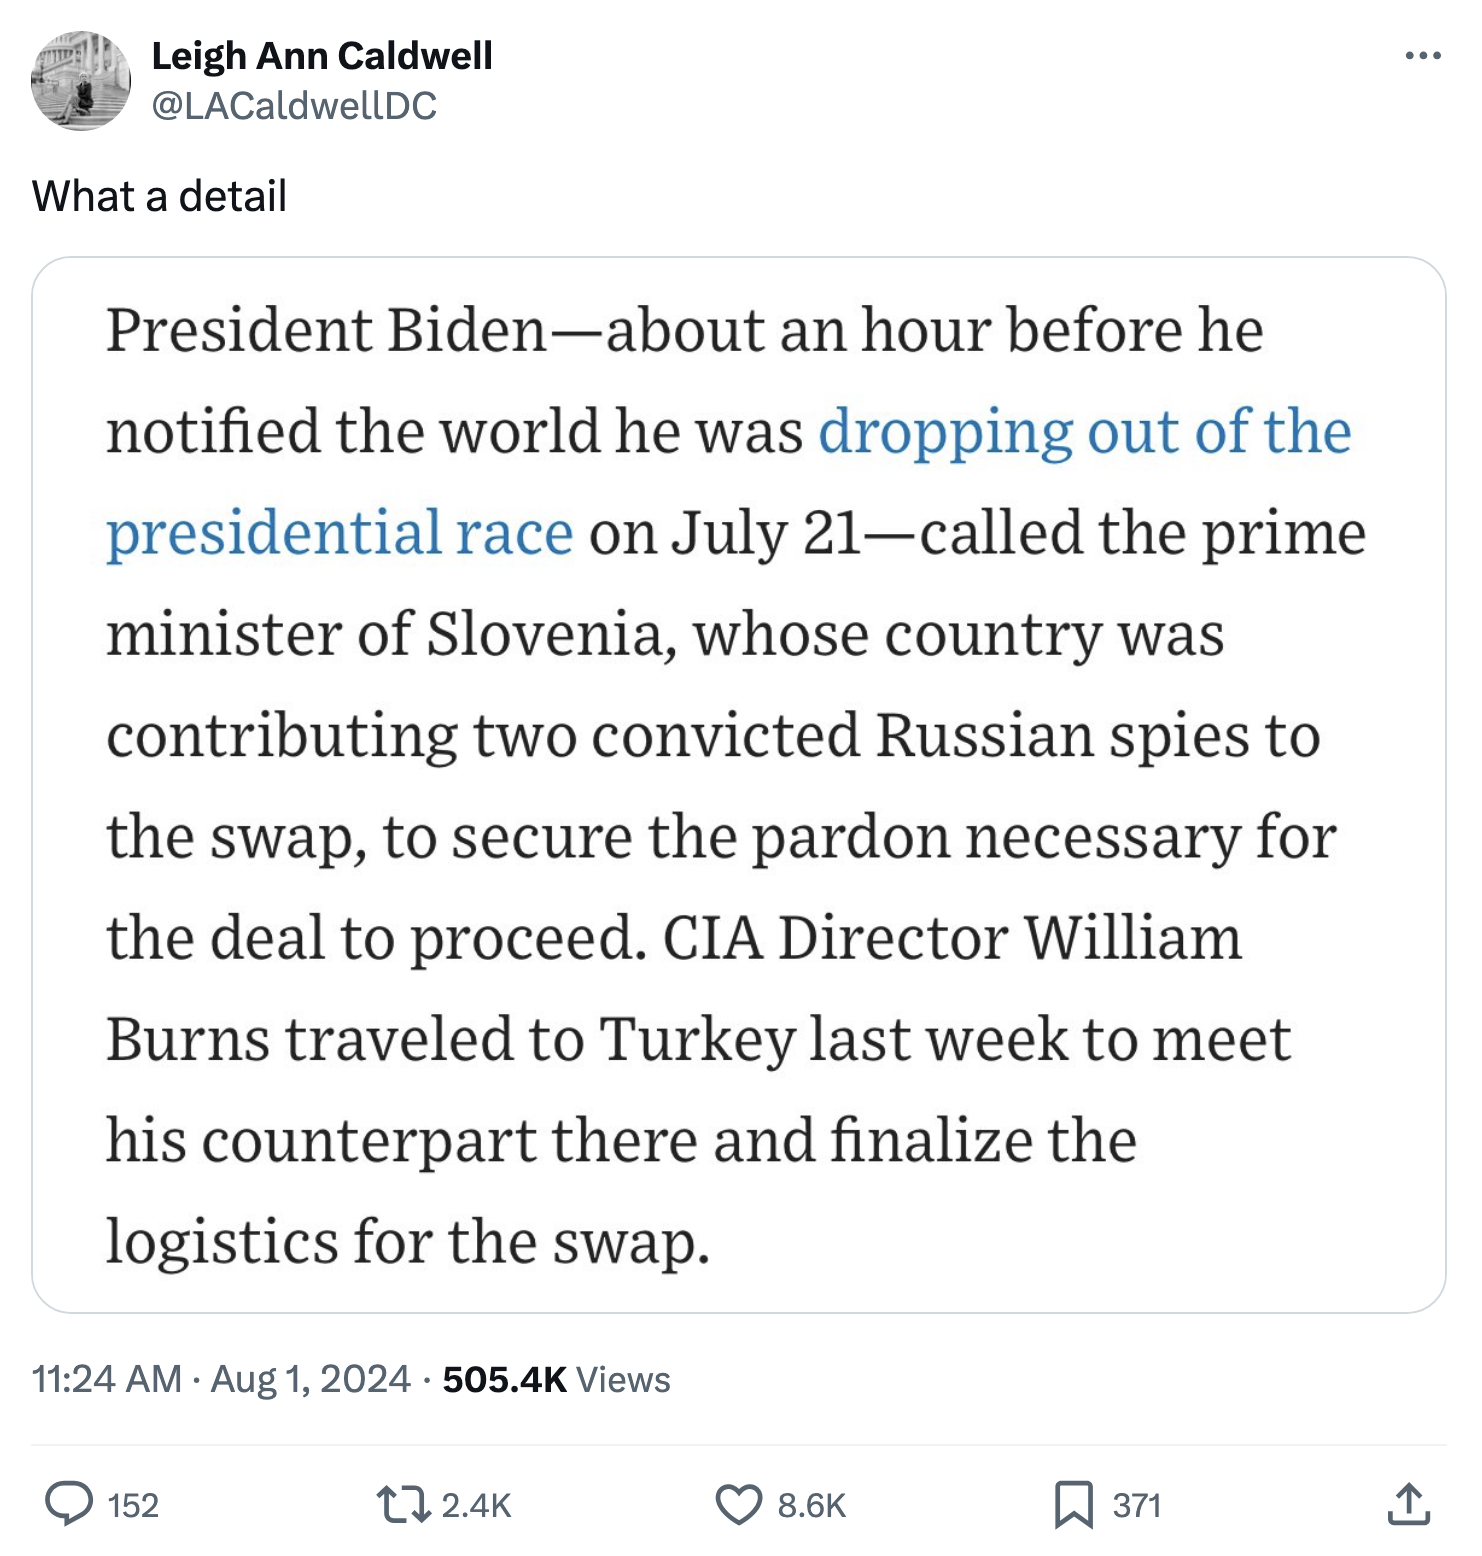This screenshot has height=1556, width=1482.
Task: Click the 11:24 AM timestamp
Action: click(106, 1379)
